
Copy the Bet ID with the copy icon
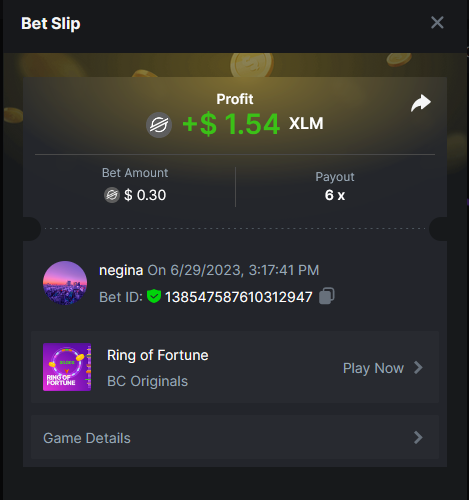coord(327,296)
